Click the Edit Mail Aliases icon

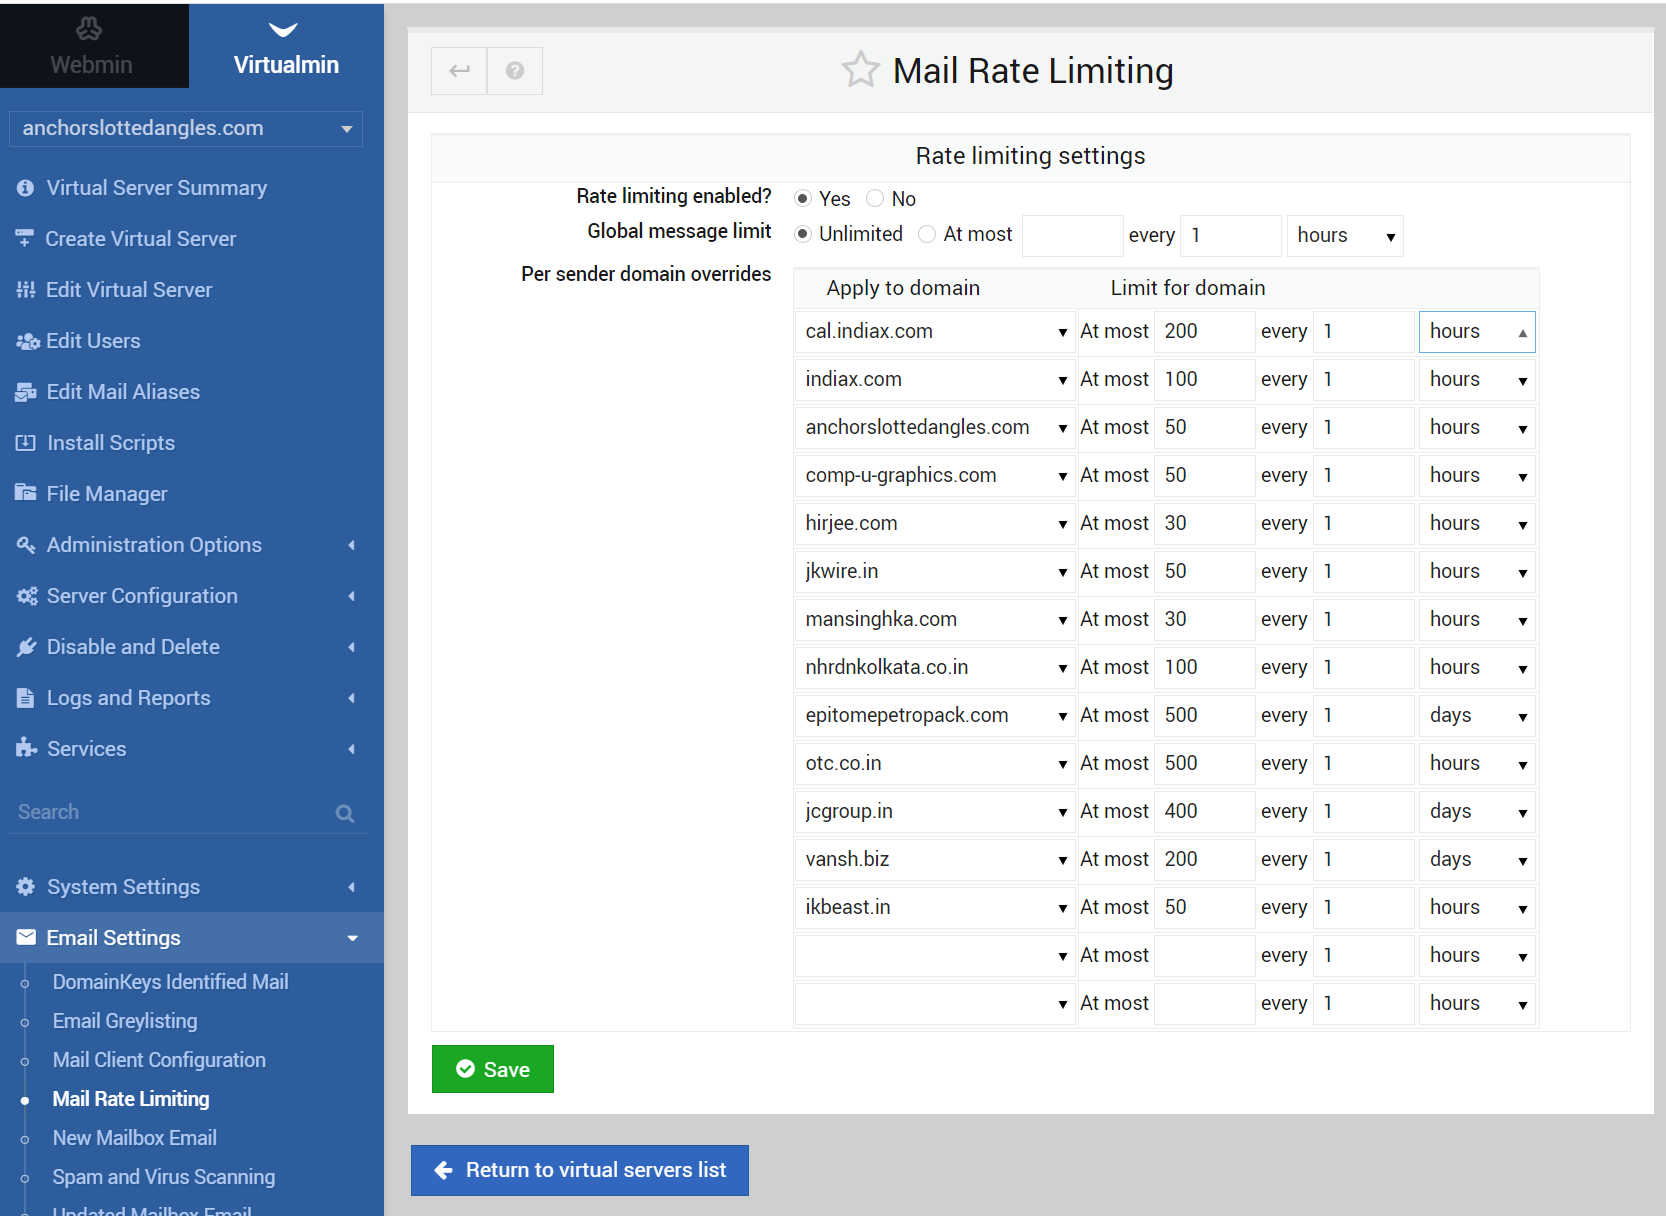point(26,392)
